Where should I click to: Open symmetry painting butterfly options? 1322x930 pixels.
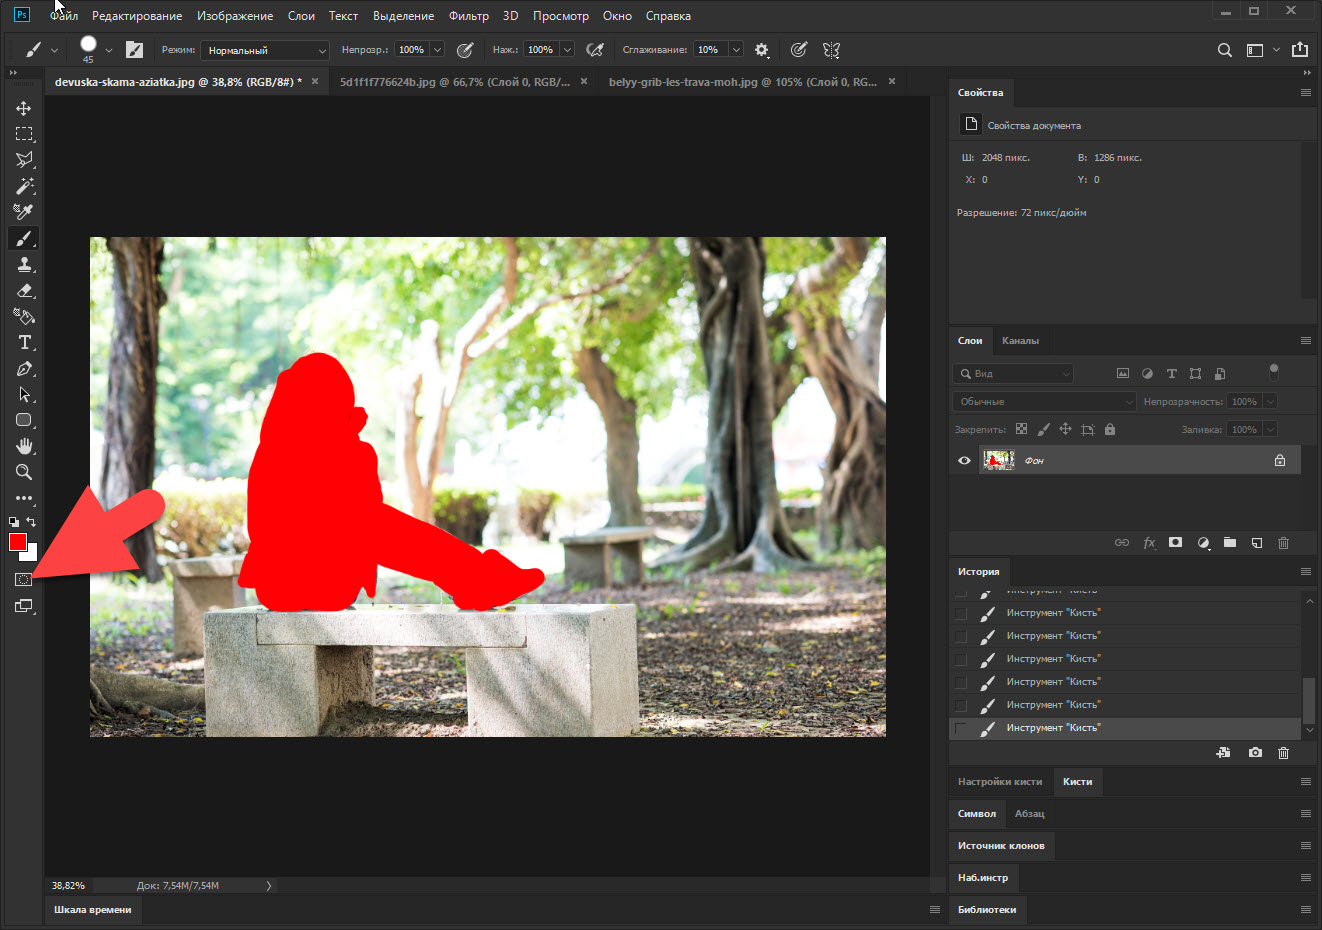click(831, 50)
